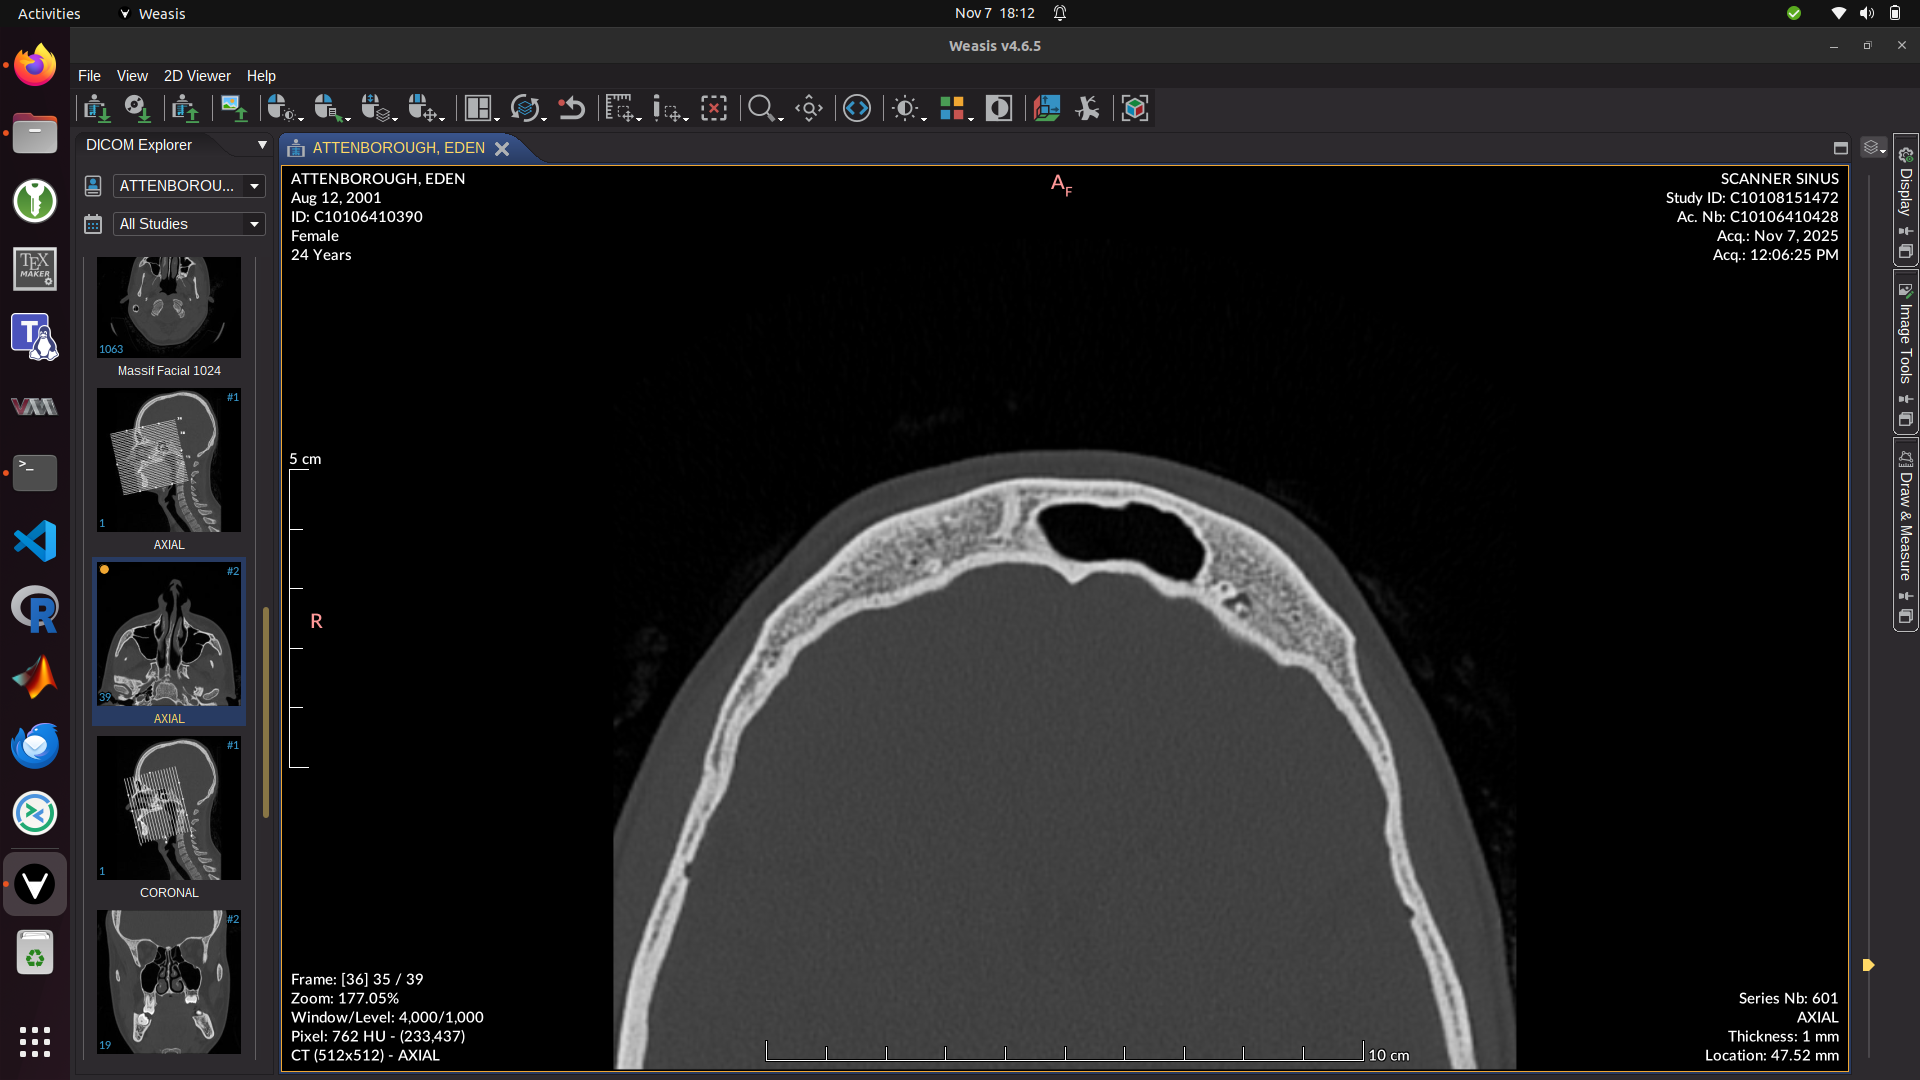Click the reset display undo-arrow icon

click(571, 108)
